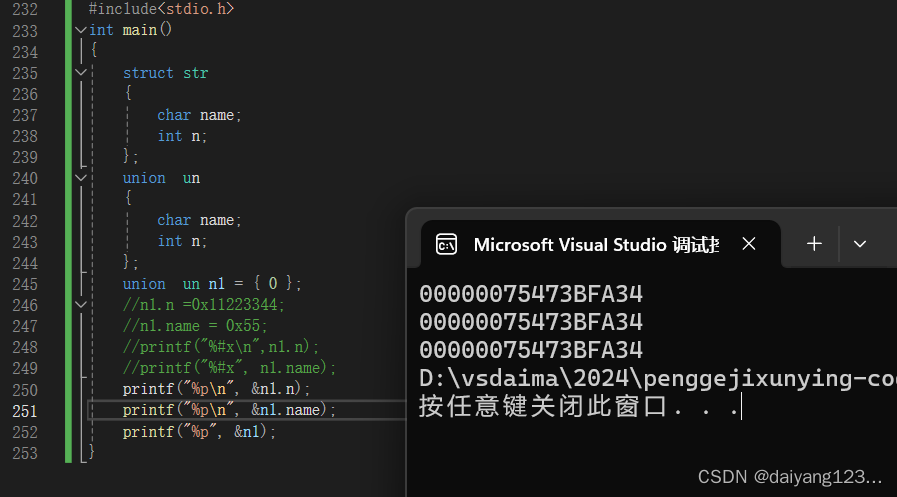The width and height of the screenshot is (897, 497).
Task: Collapse the commented block at line 246
Action: [x=80, y=305]
